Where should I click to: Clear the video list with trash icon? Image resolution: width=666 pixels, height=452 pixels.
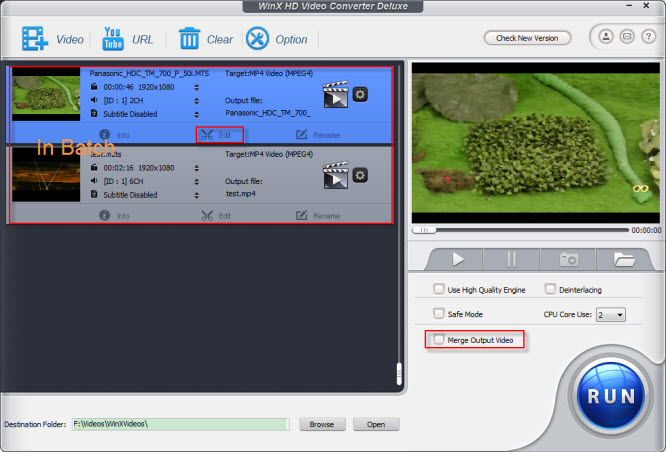[206, 39]
